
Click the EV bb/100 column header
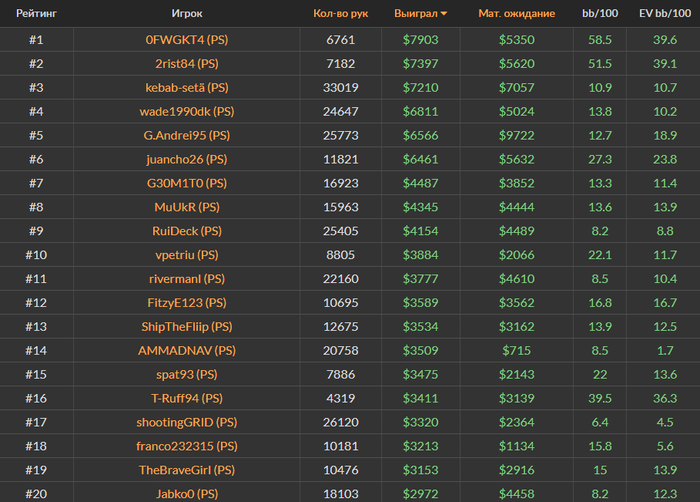(x=665, y=13)
